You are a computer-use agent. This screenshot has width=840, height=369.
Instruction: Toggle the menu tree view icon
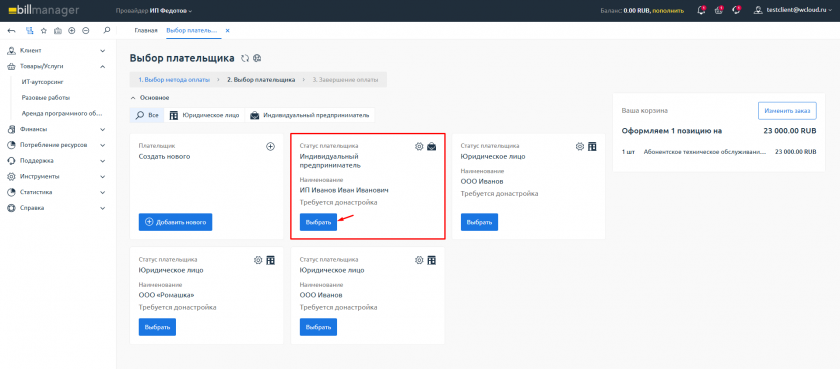click(x=29, y=31)
